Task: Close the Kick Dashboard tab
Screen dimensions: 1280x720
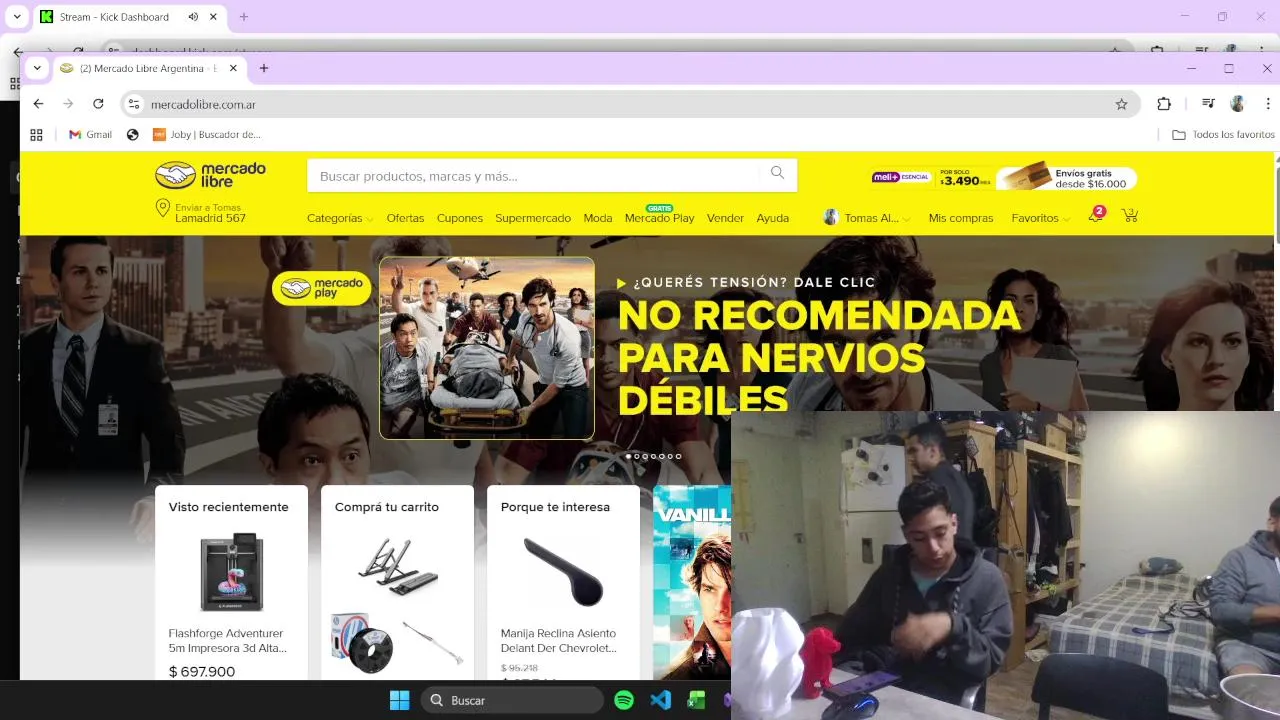Action: pyautogui.click(x=213, y=17)
